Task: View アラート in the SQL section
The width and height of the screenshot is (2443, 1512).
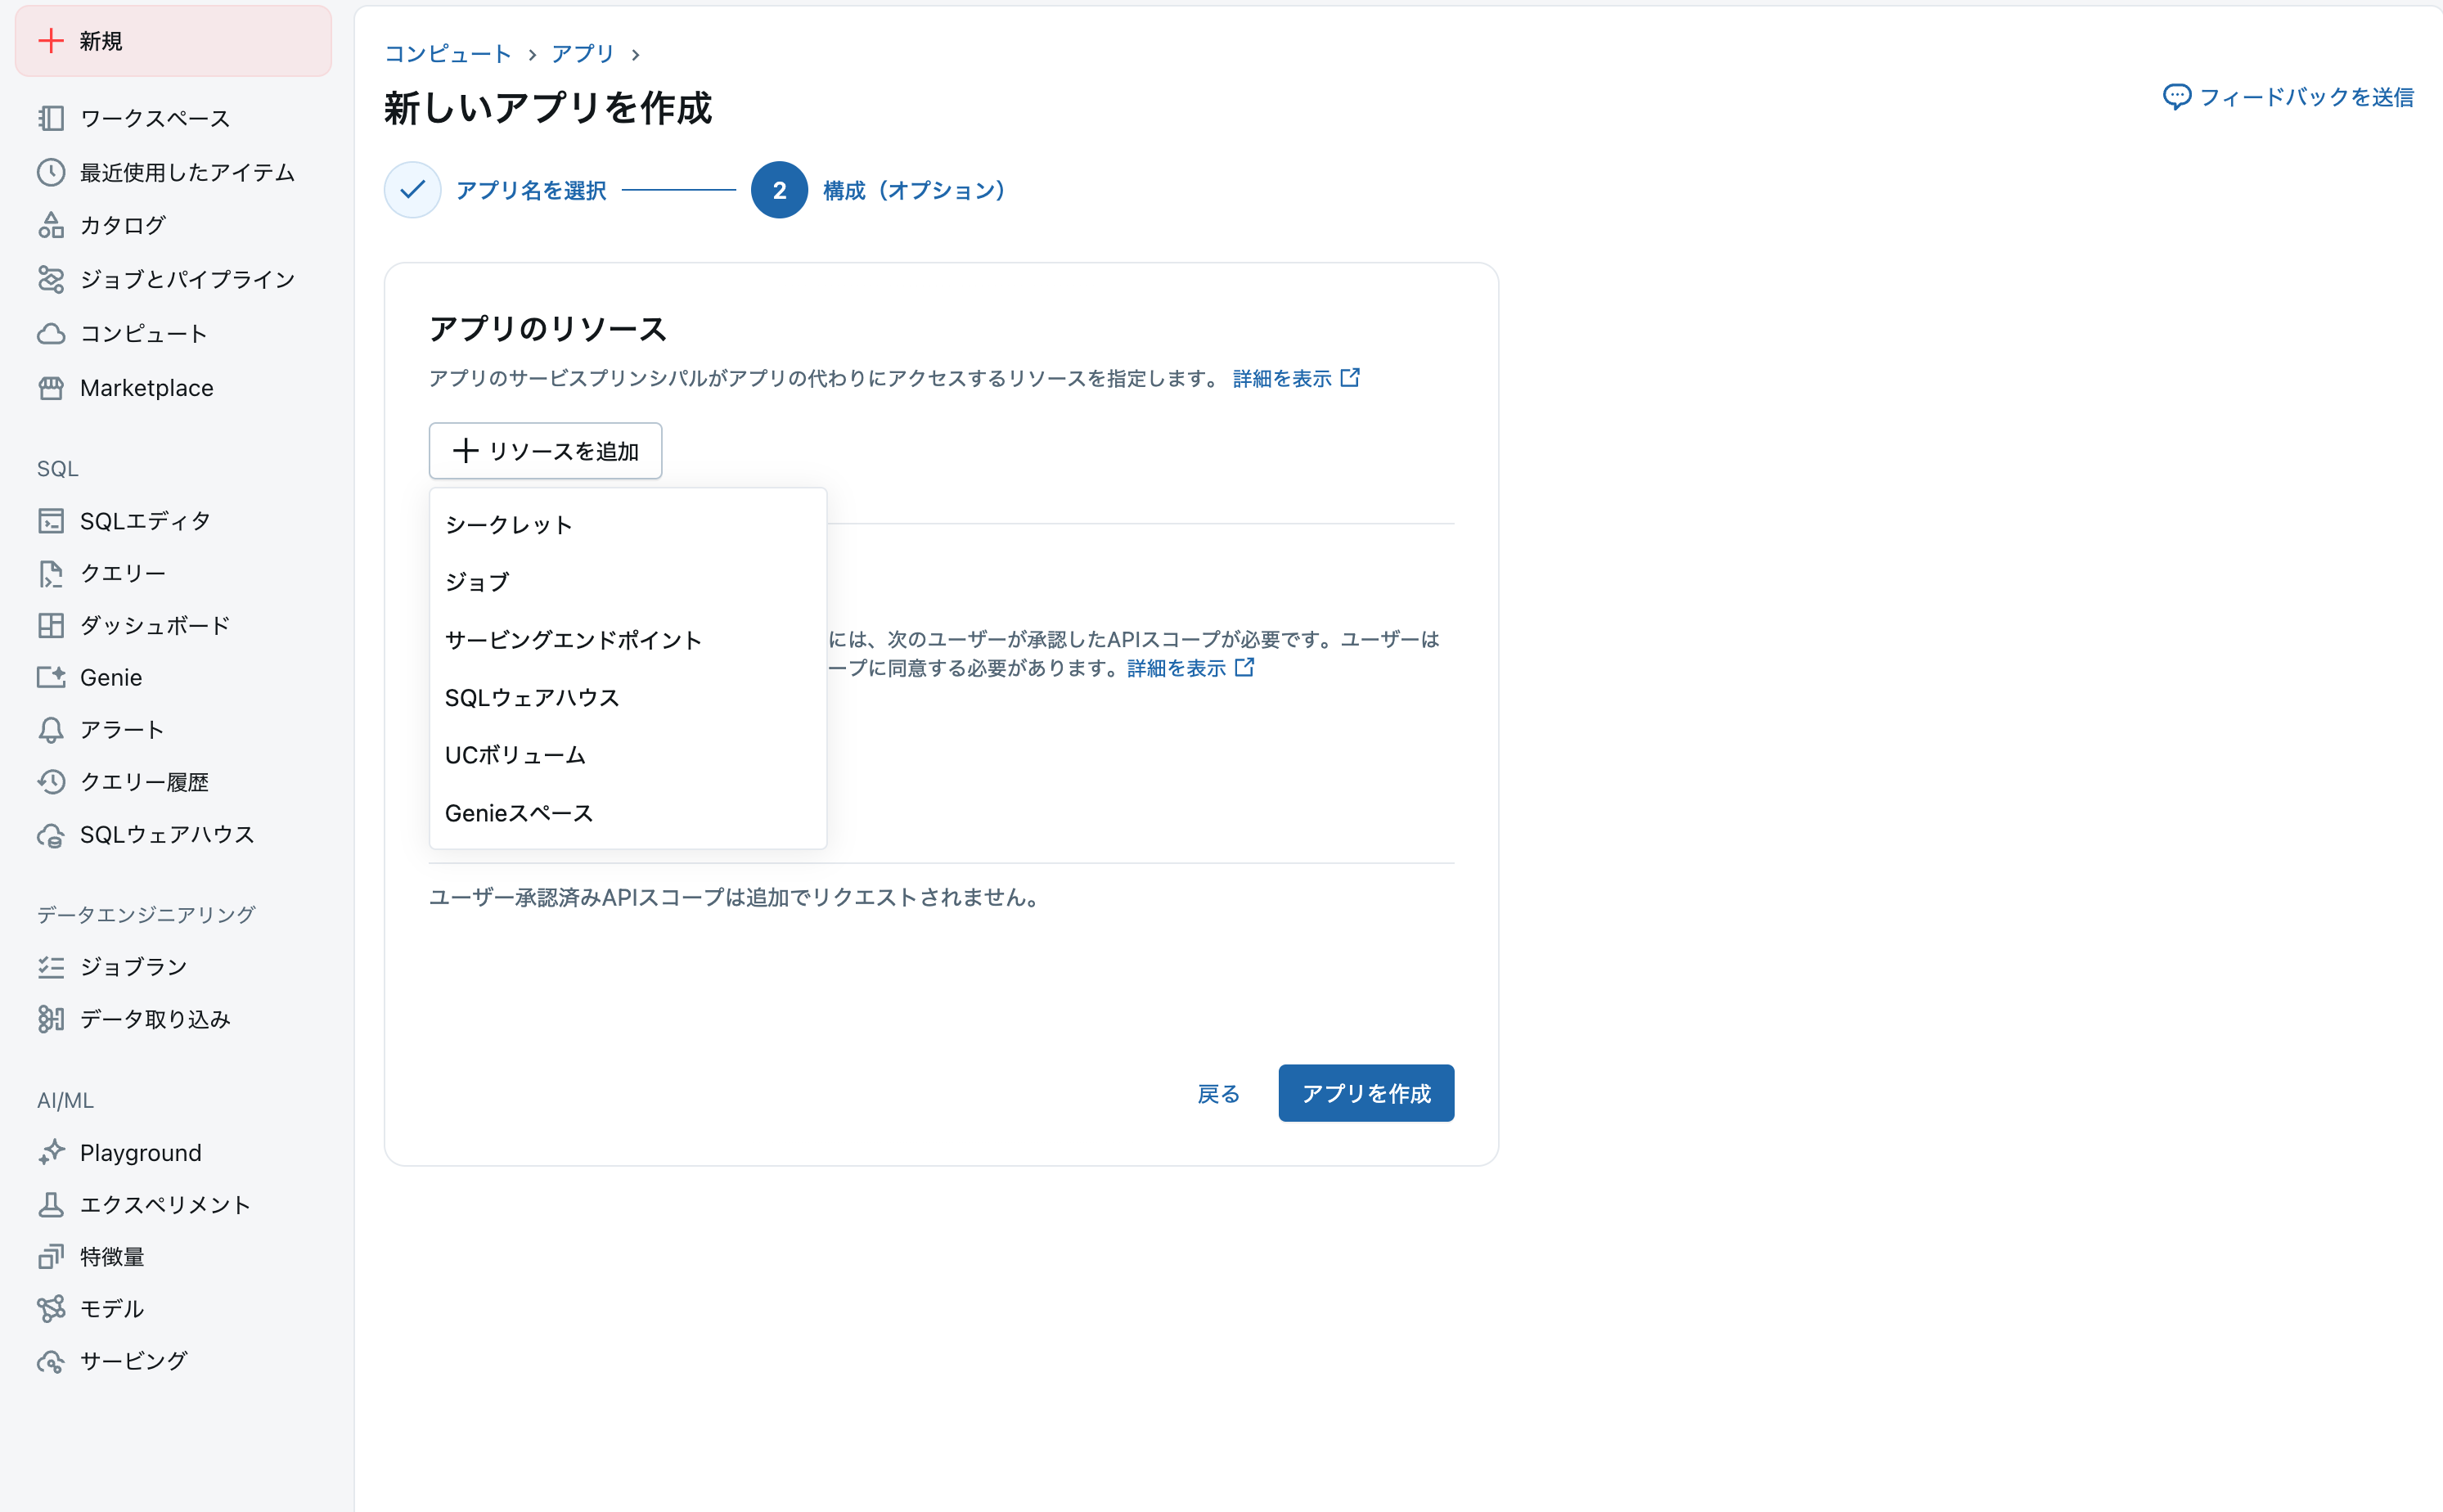Action: pyautogui.click(x=117, y=728)
